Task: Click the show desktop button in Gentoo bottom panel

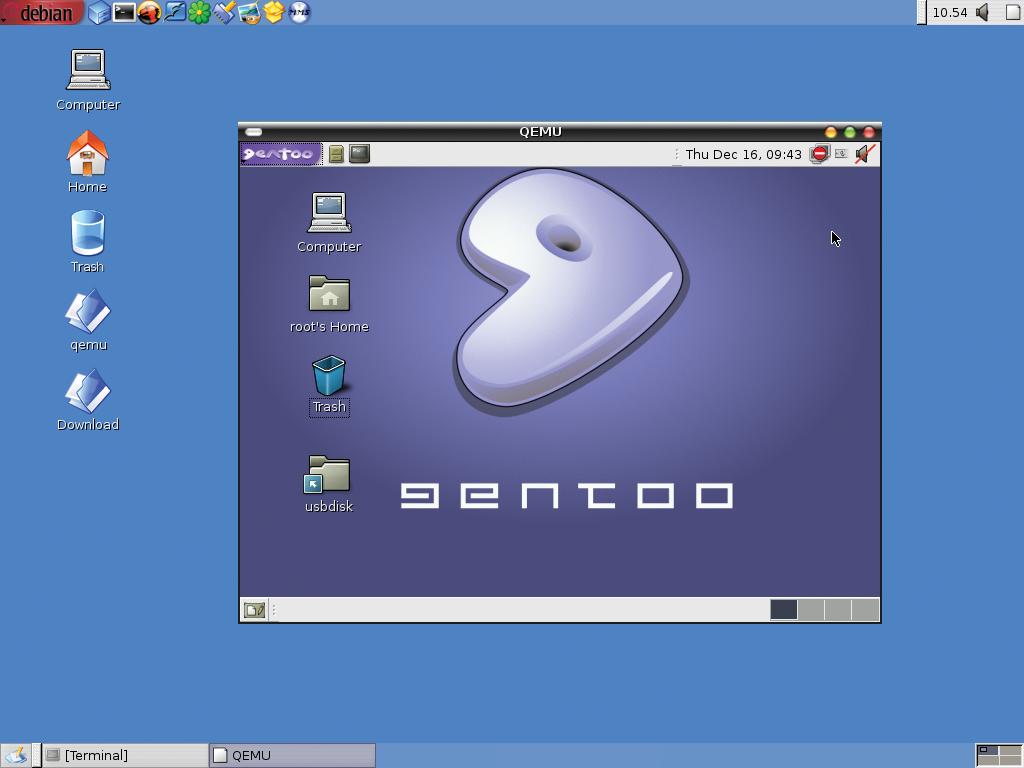Action: click(x=254, y=611)
